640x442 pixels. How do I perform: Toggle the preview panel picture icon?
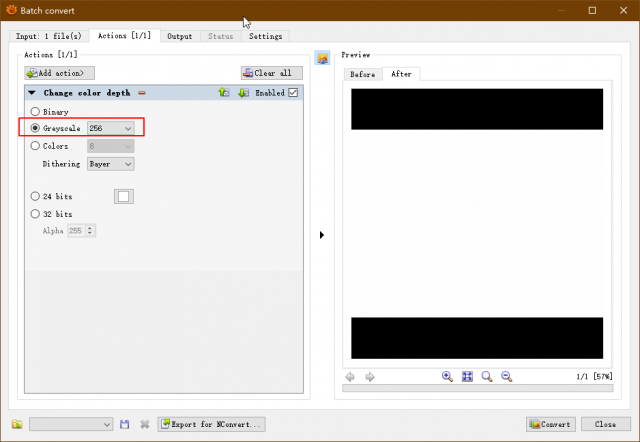coord(322,58)
